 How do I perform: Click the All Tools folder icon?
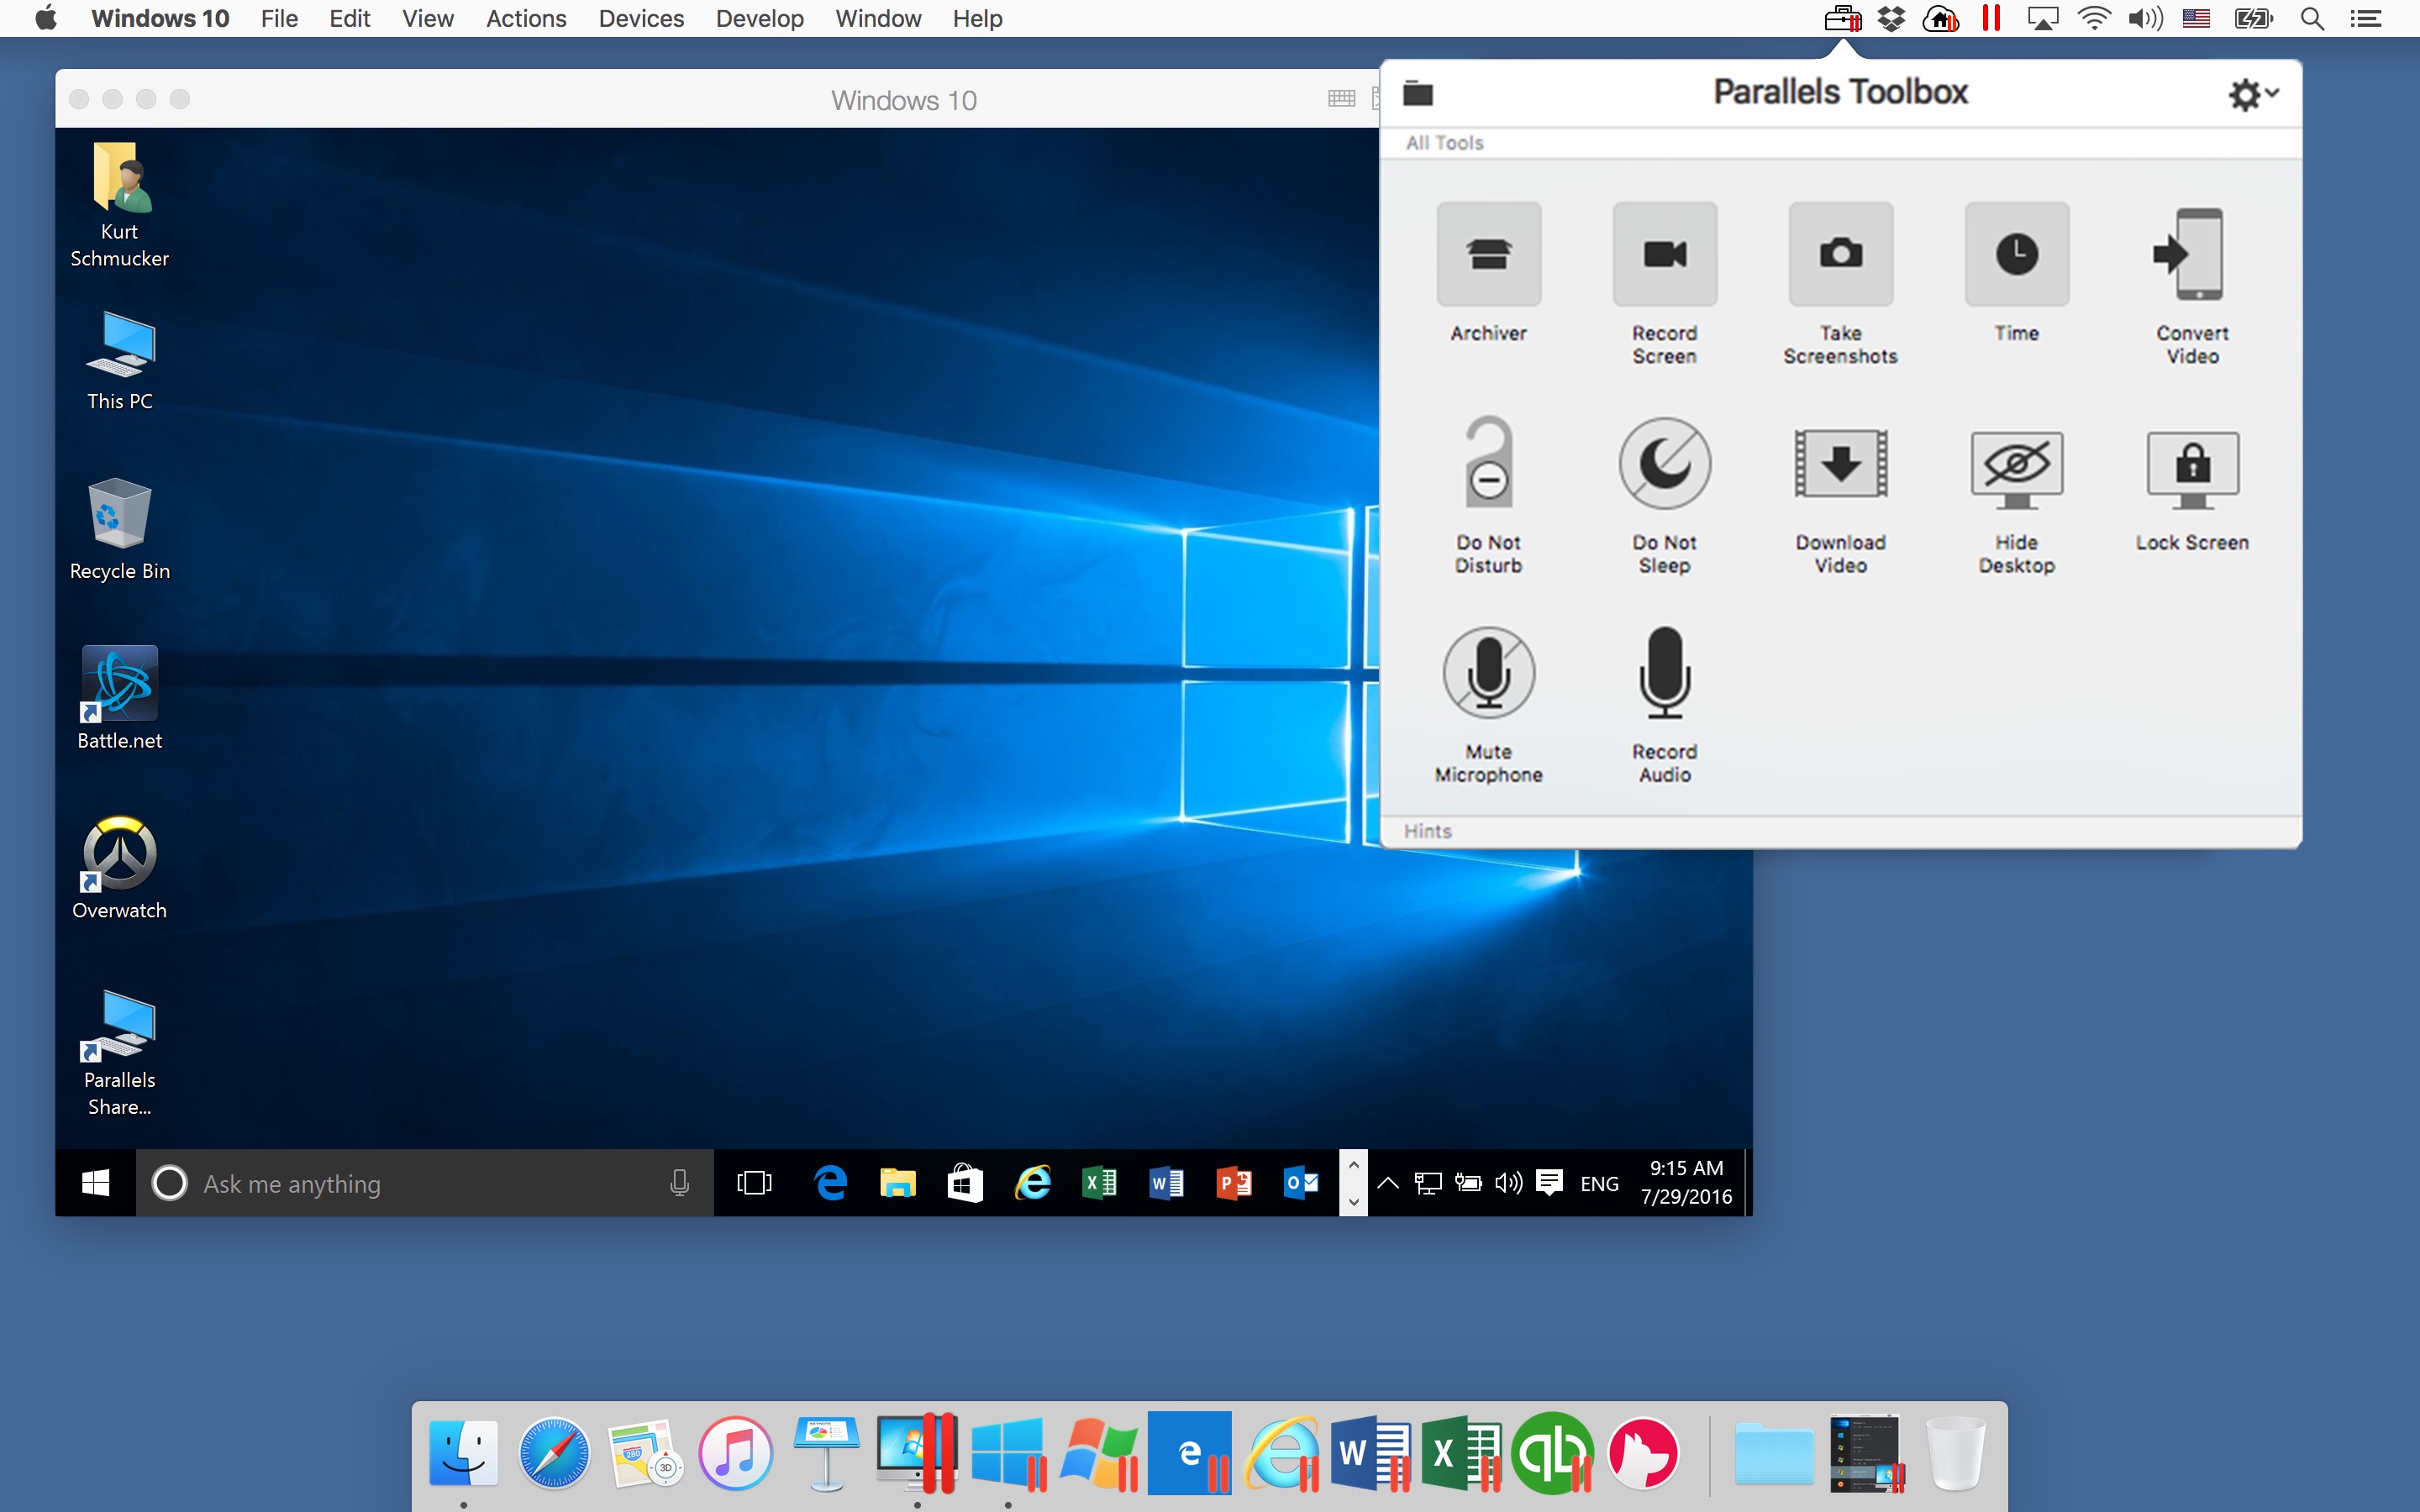tap(1420, 92)
